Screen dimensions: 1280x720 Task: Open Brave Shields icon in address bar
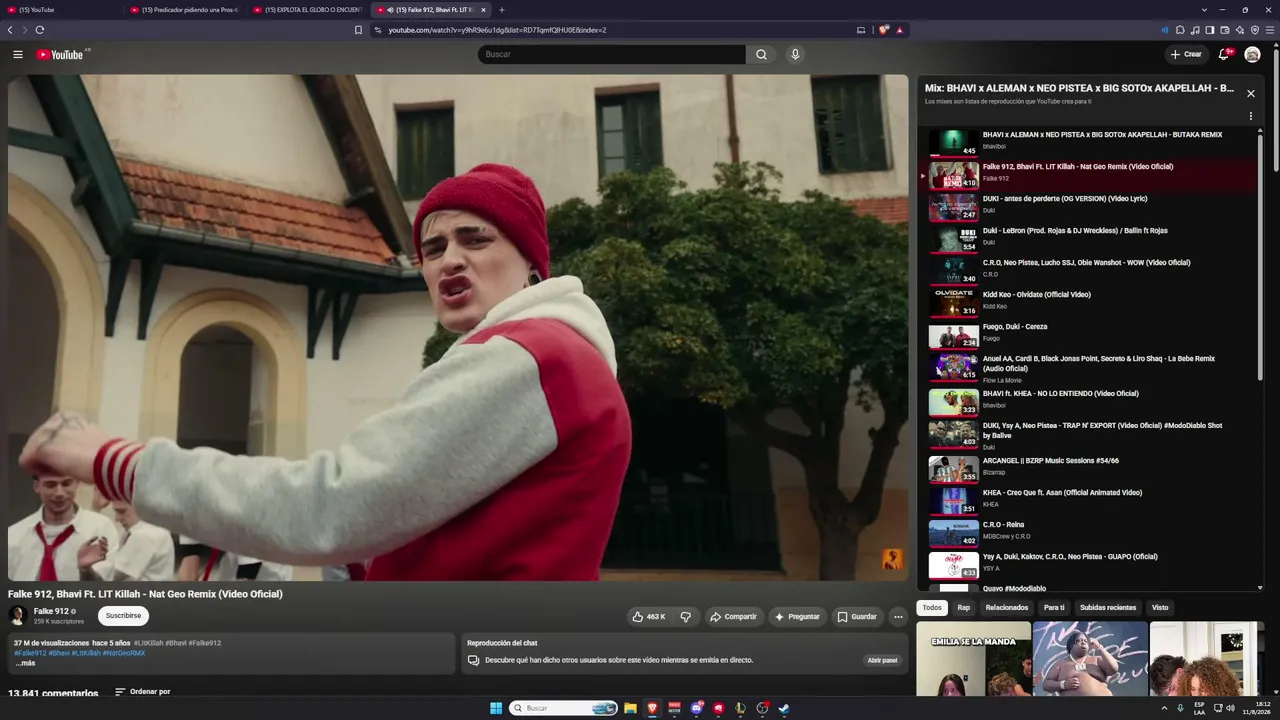(884, 30)
